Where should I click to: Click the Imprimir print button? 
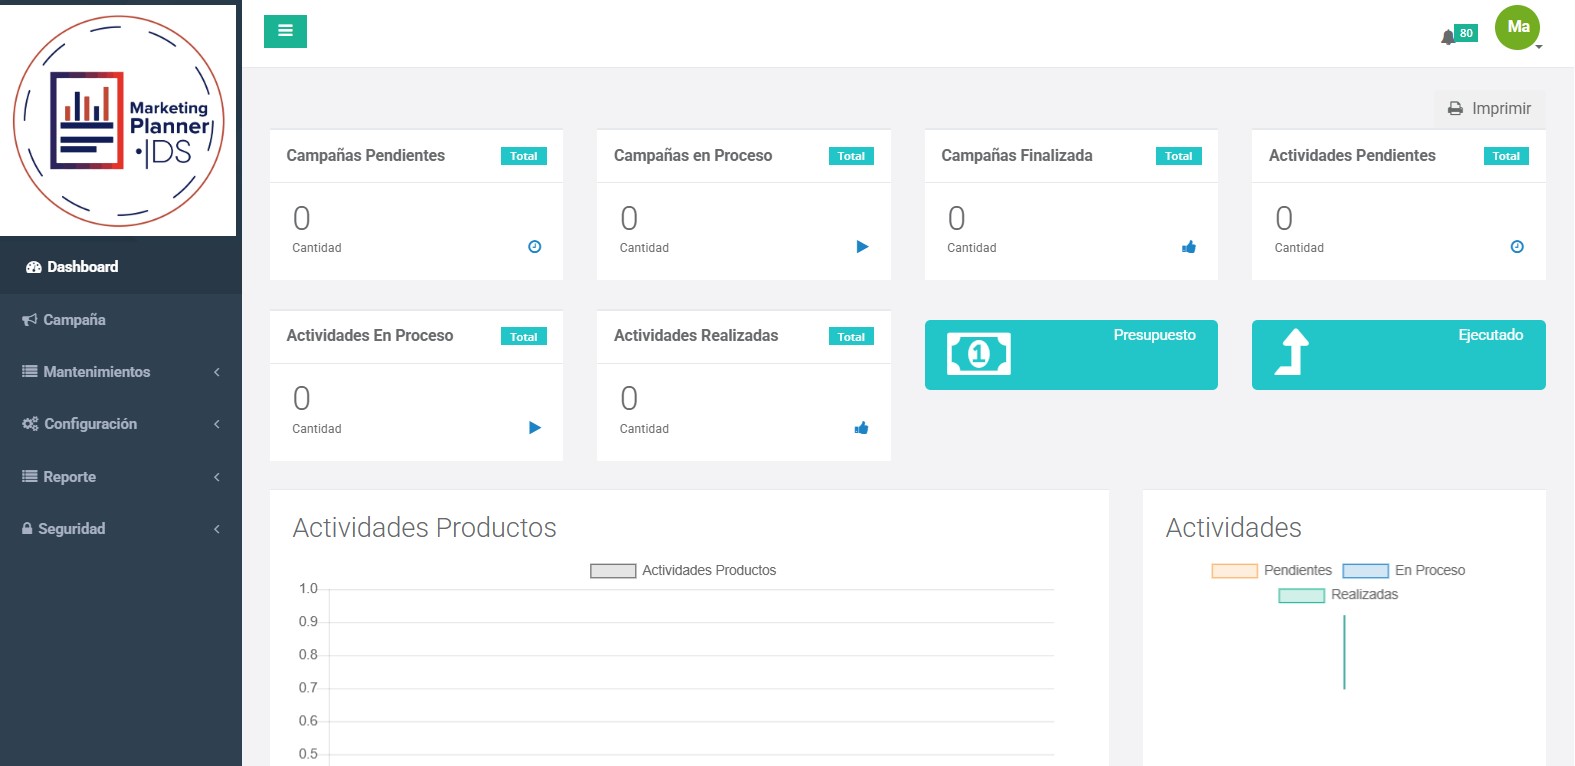tap(1490, 108)
